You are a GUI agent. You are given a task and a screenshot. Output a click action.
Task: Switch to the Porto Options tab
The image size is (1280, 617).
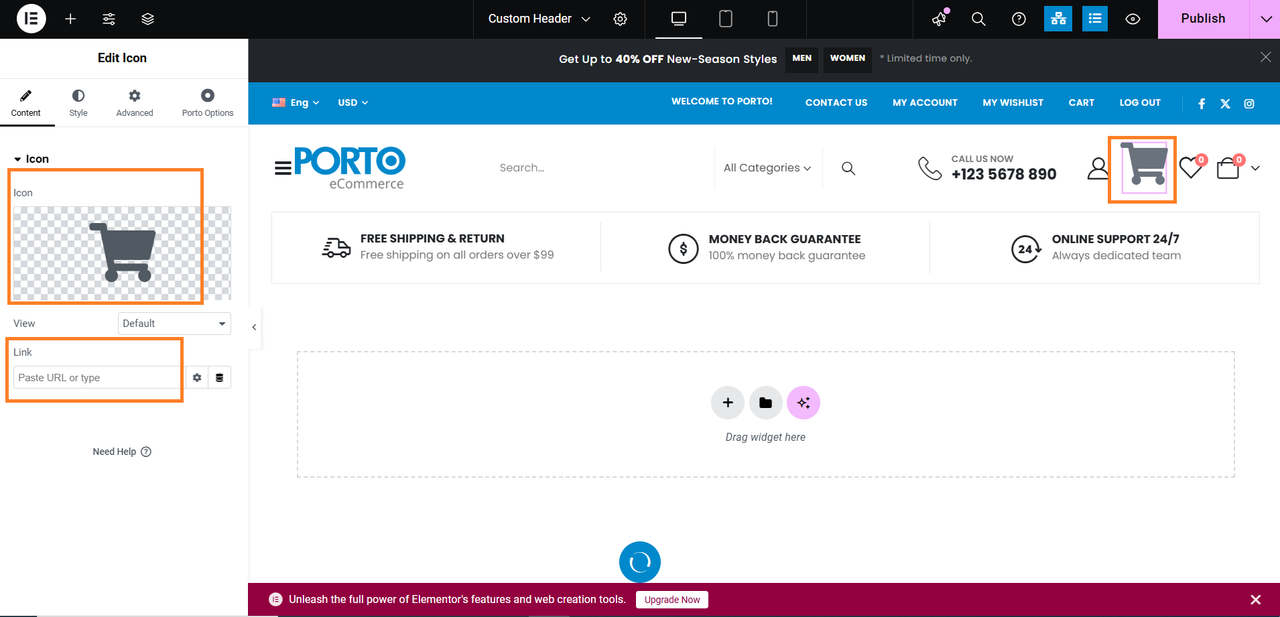point(207,103)
